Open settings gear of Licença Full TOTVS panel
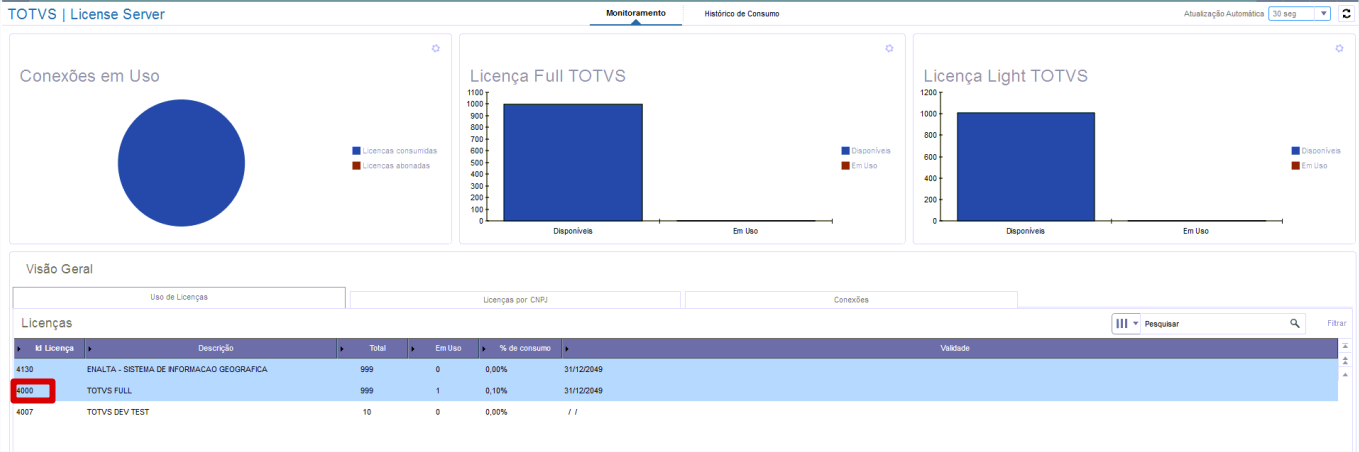 tap(889, 48)
